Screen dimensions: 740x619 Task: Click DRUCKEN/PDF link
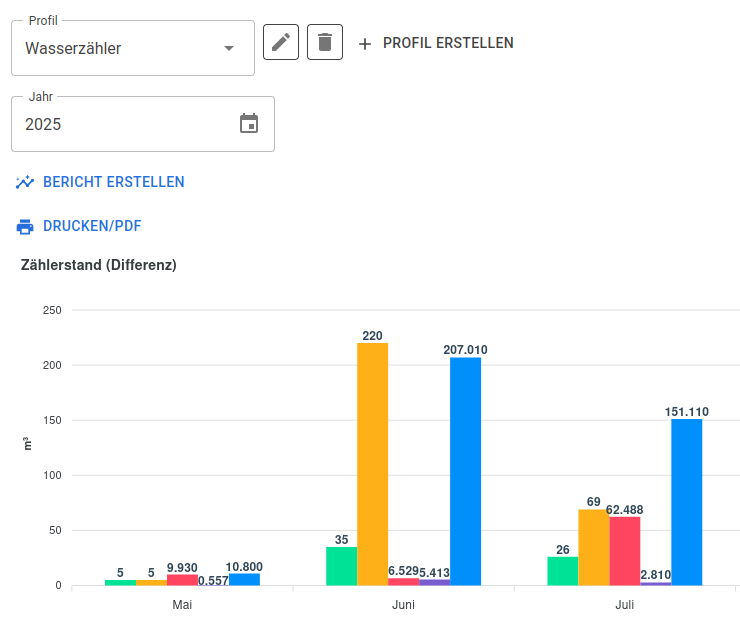[x=92, y=226]
